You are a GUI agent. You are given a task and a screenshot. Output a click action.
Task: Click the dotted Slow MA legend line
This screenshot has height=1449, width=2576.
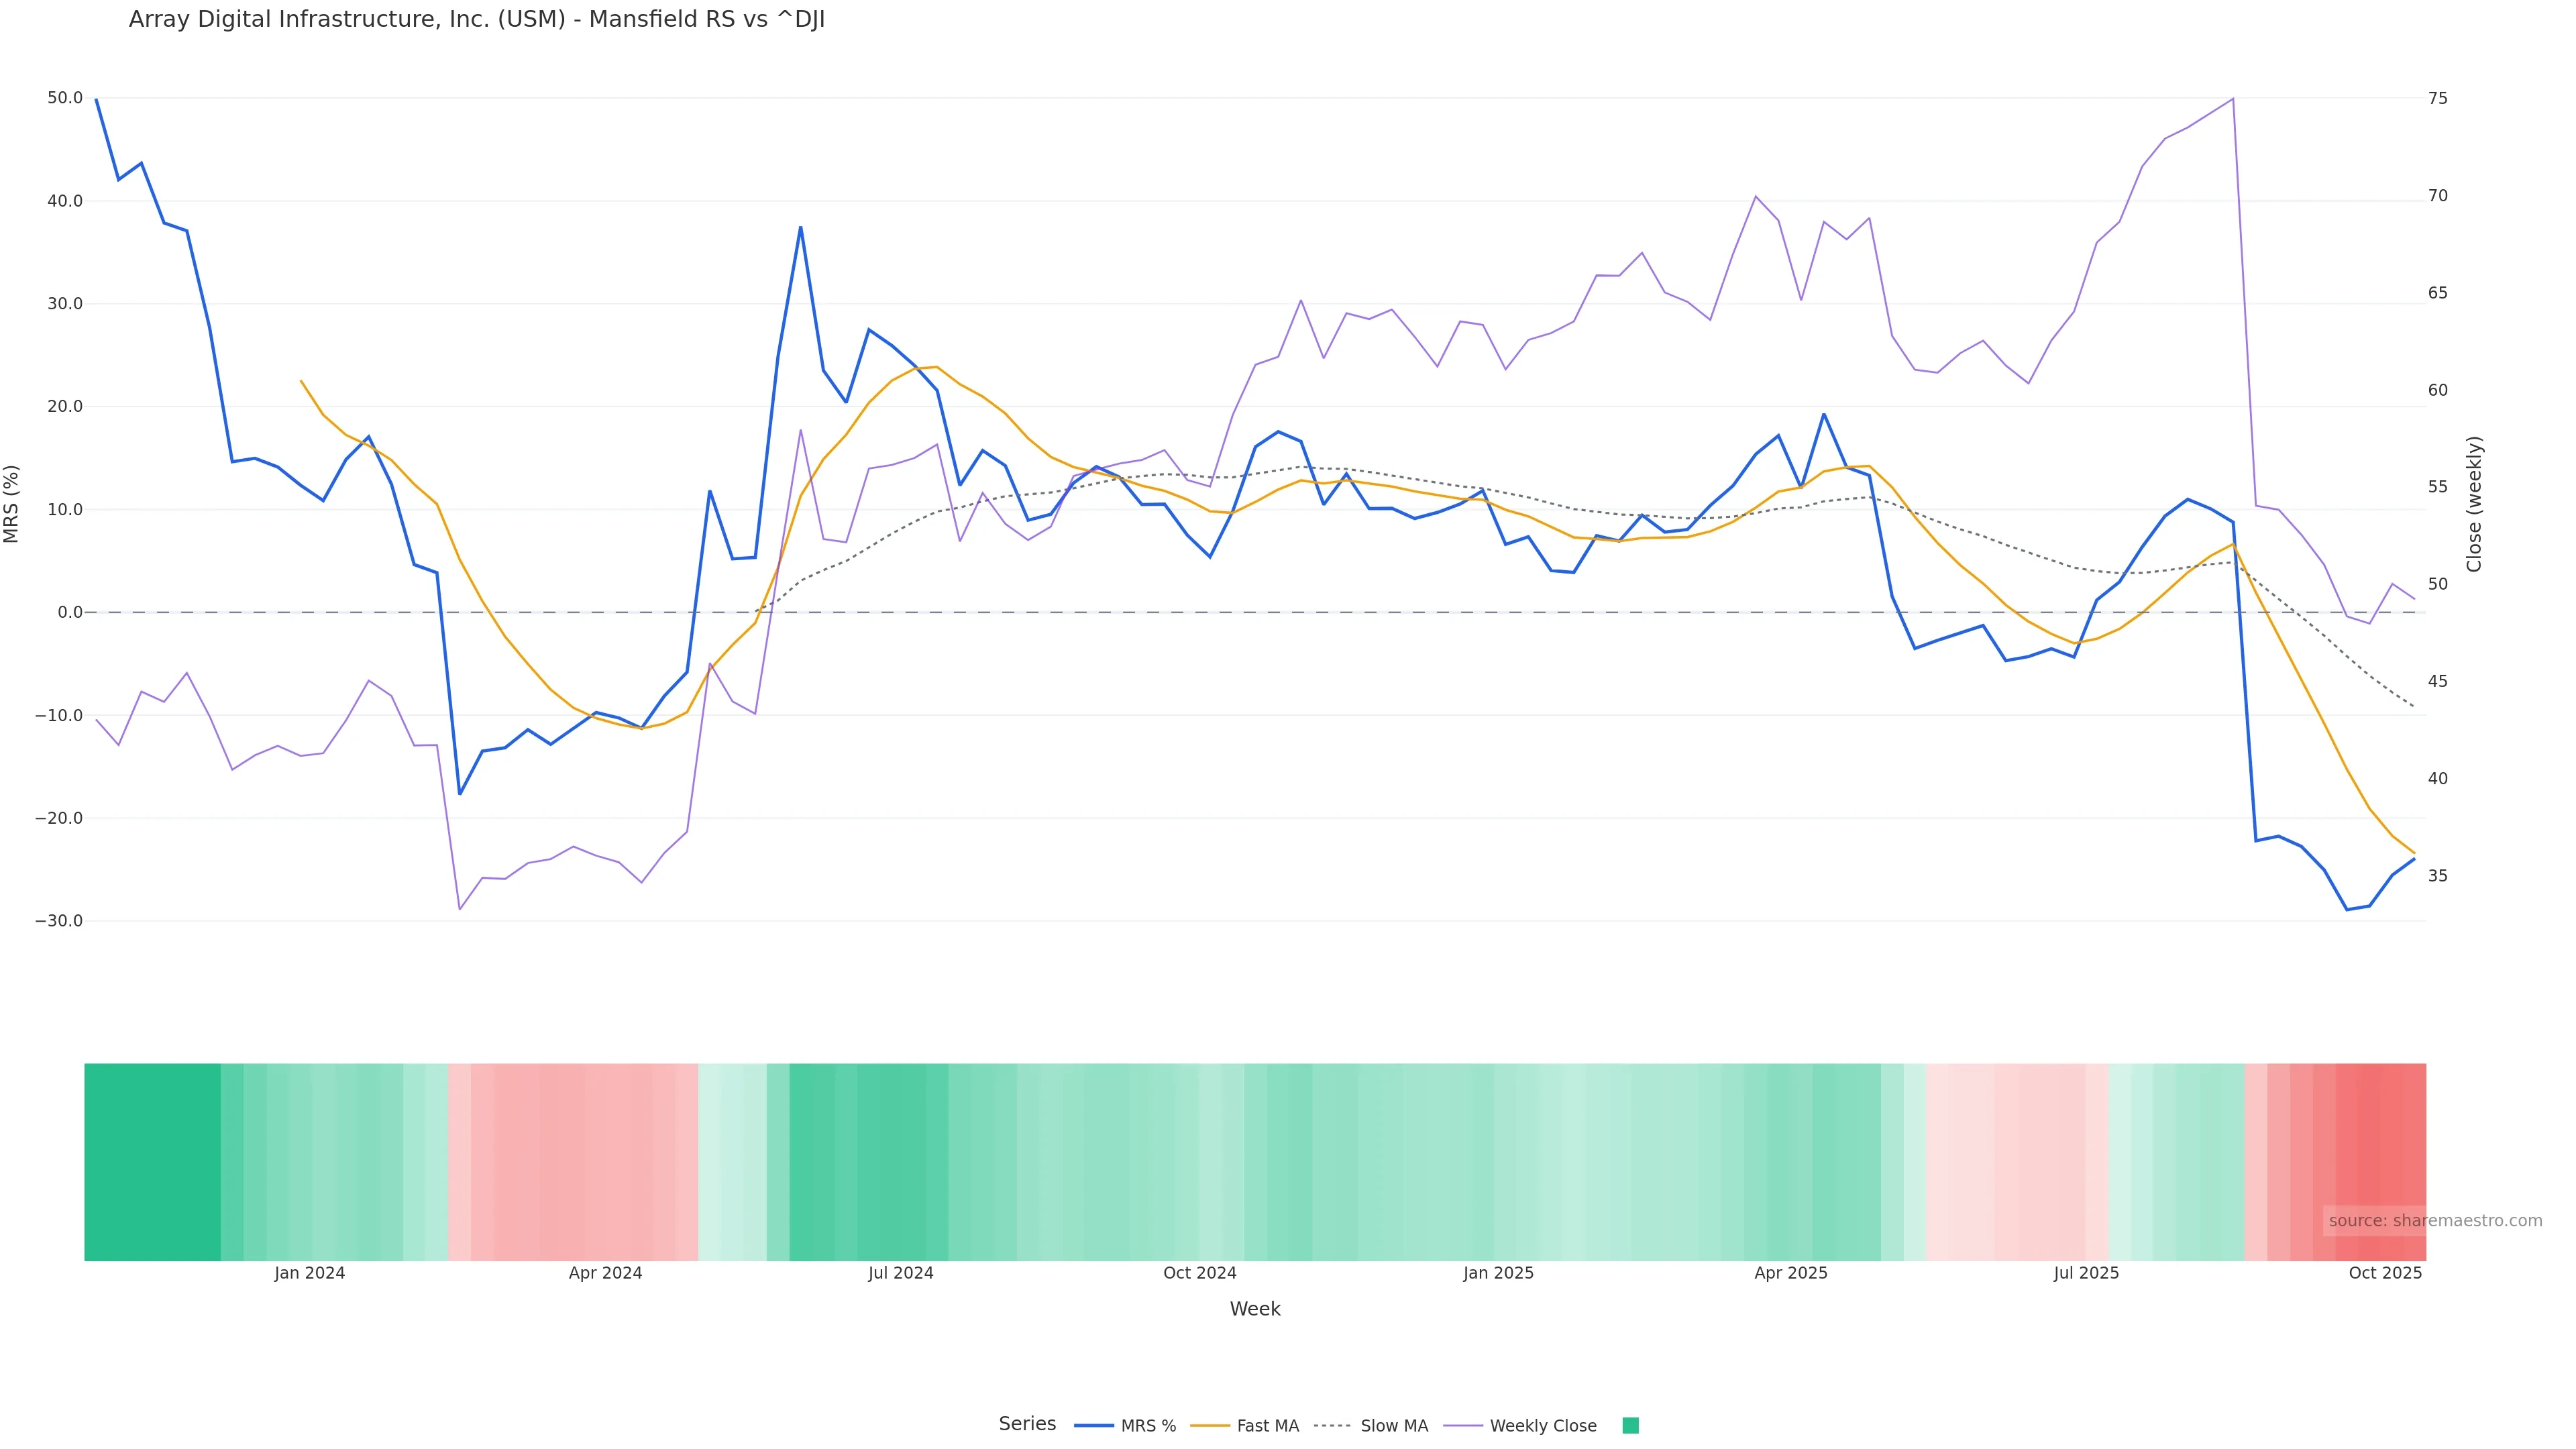1332,1426
